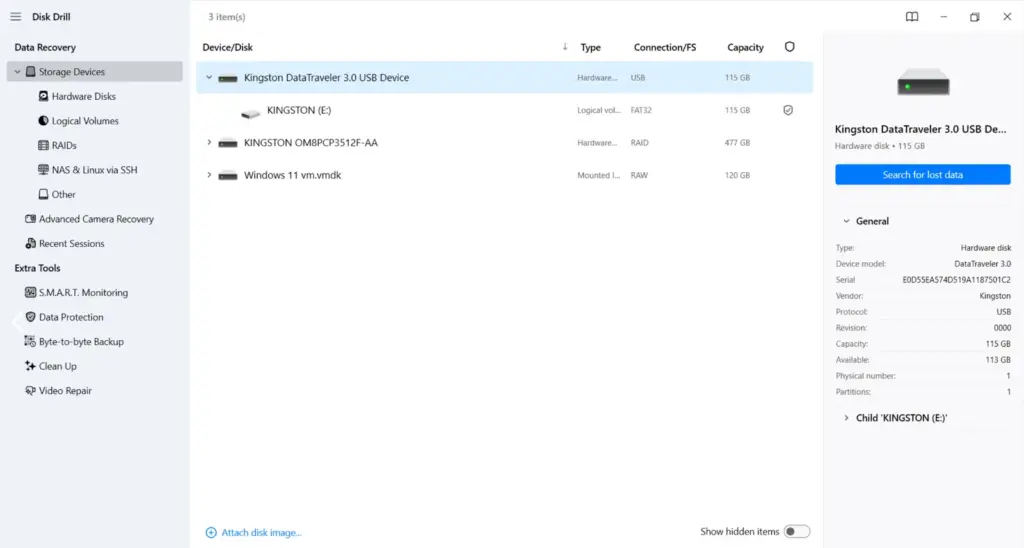1024x548 pixels.
Task: Collapse the Kingston DataTraveler 3.0 row
Action: click(x=209, y=77)
